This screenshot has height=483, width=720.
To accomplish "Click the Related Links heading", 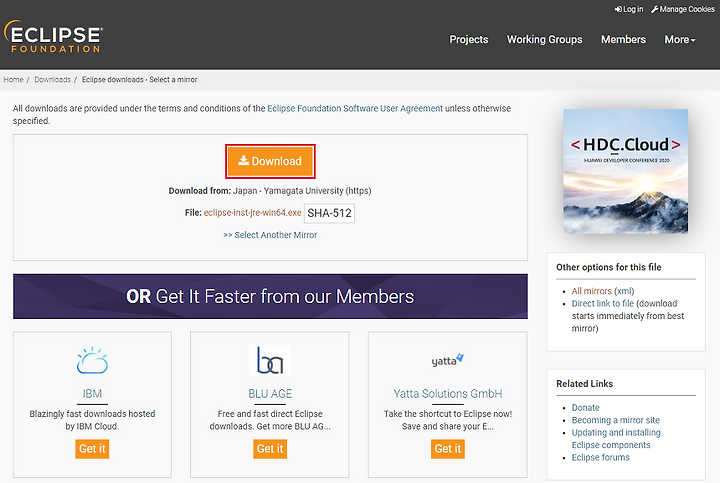I will 585,384.
